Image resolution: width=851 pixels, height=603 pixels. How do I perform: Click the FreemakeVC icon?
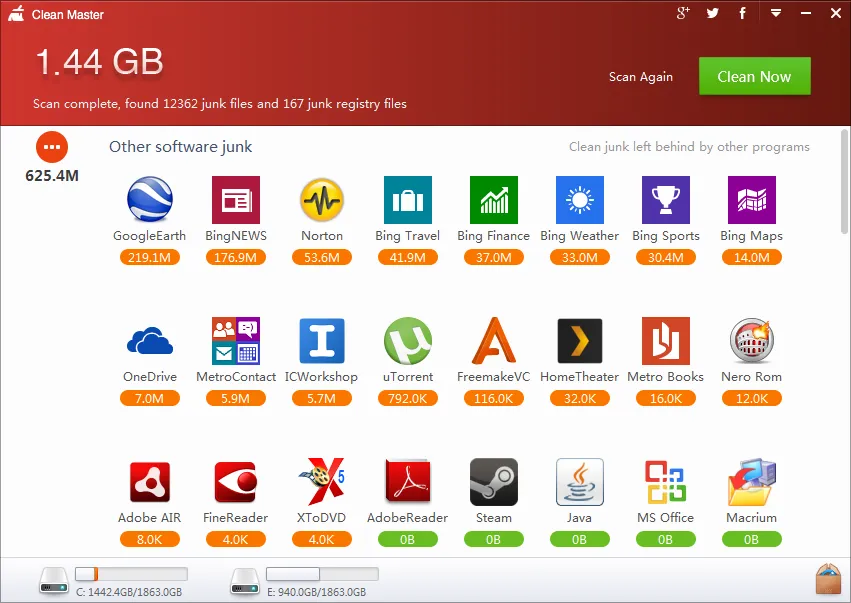pos(494,340)
